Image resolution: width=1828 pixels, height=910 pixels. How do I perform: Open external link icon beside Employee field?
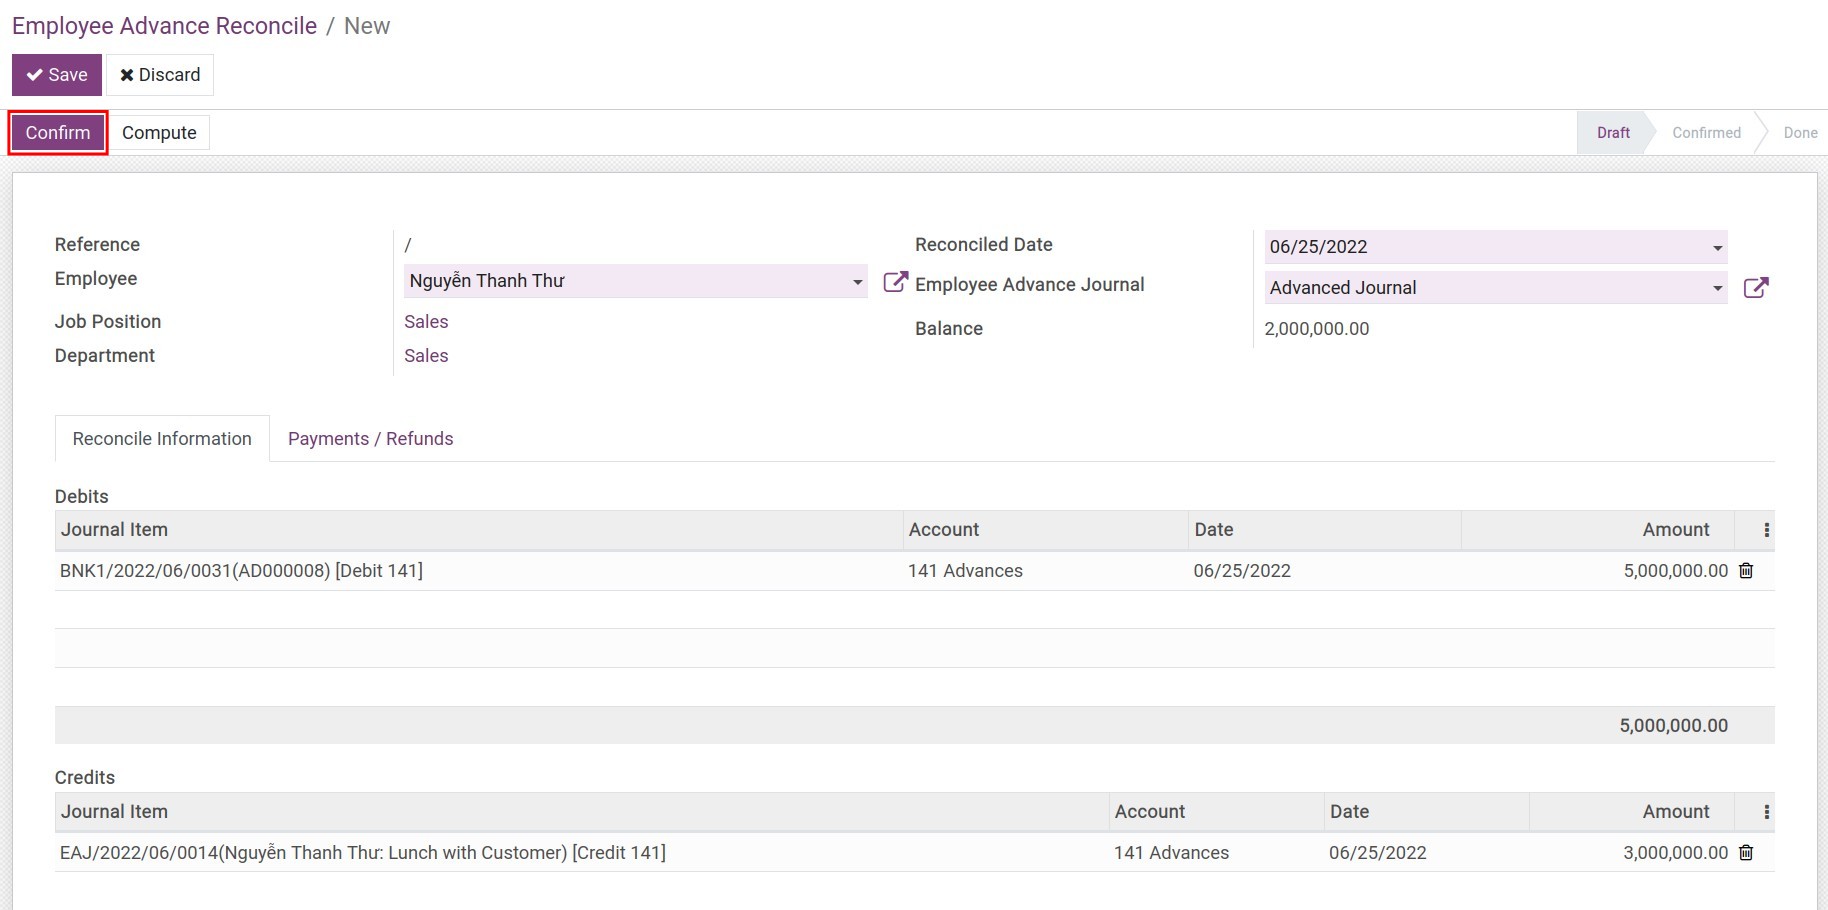click(x=895, y=282)
